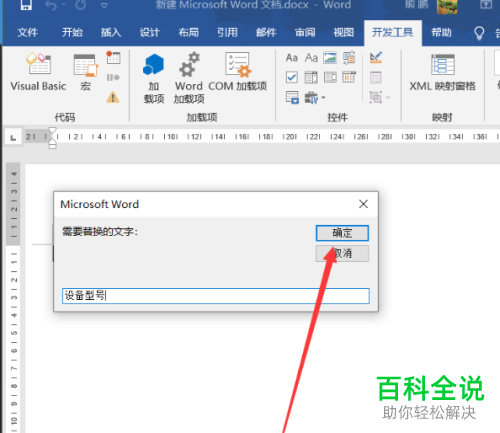Focus the text input containing 设备型号
Screen dimensions: 500x433
(216, 296)
